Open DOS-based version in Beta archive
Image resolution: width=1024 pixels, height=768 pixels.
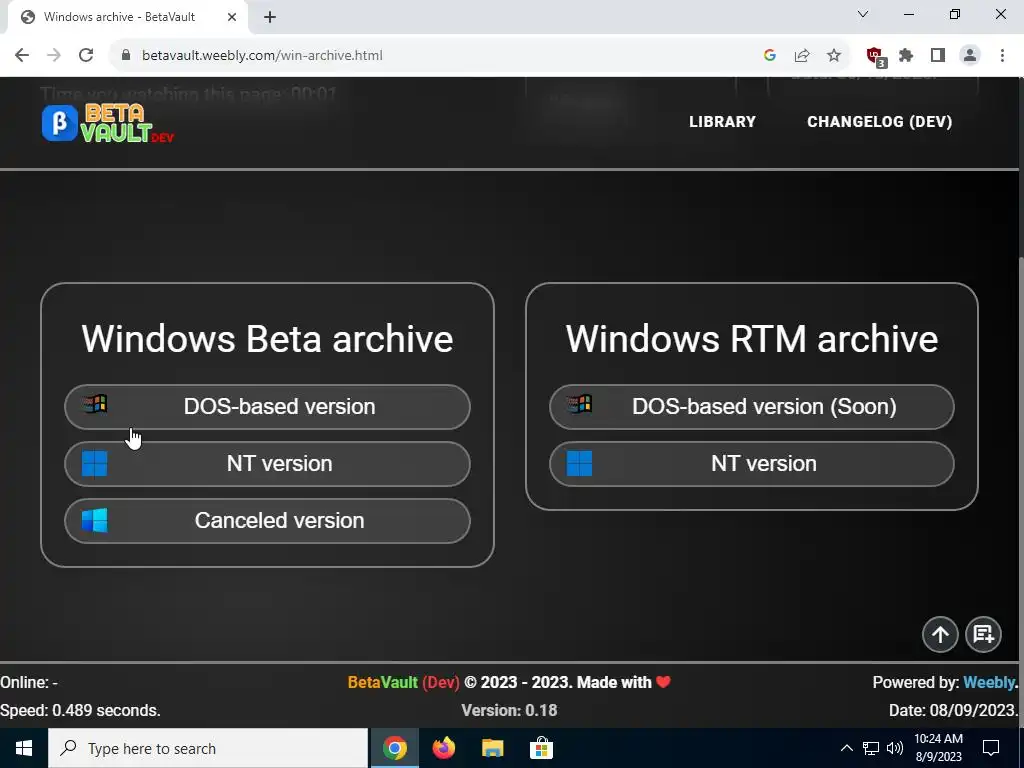(267, 407)
